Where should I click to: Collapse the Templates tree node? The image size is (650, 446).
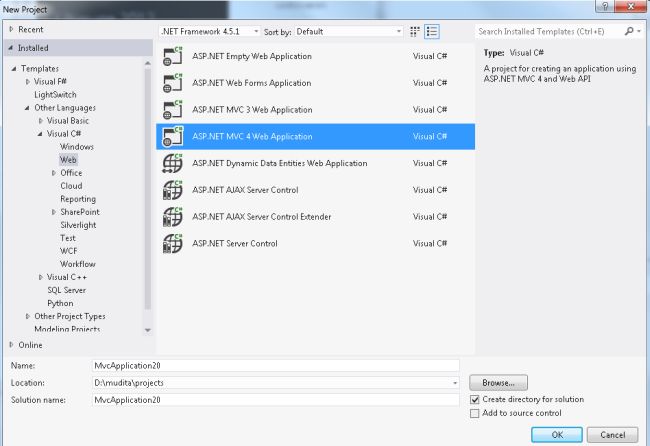14,68
